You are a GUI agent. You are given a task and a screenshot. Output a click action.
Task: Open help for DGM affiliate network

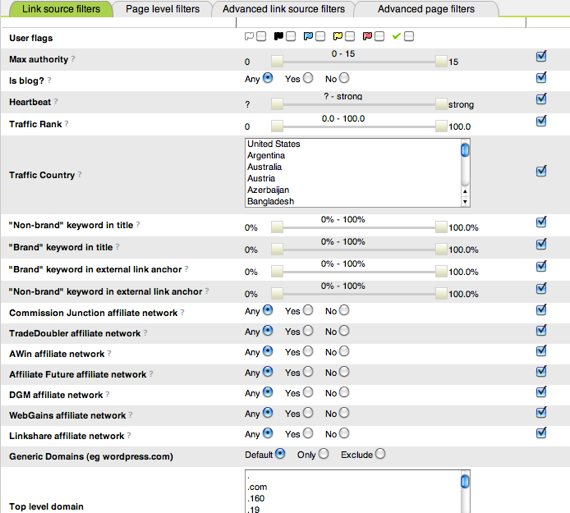(108, 394)
